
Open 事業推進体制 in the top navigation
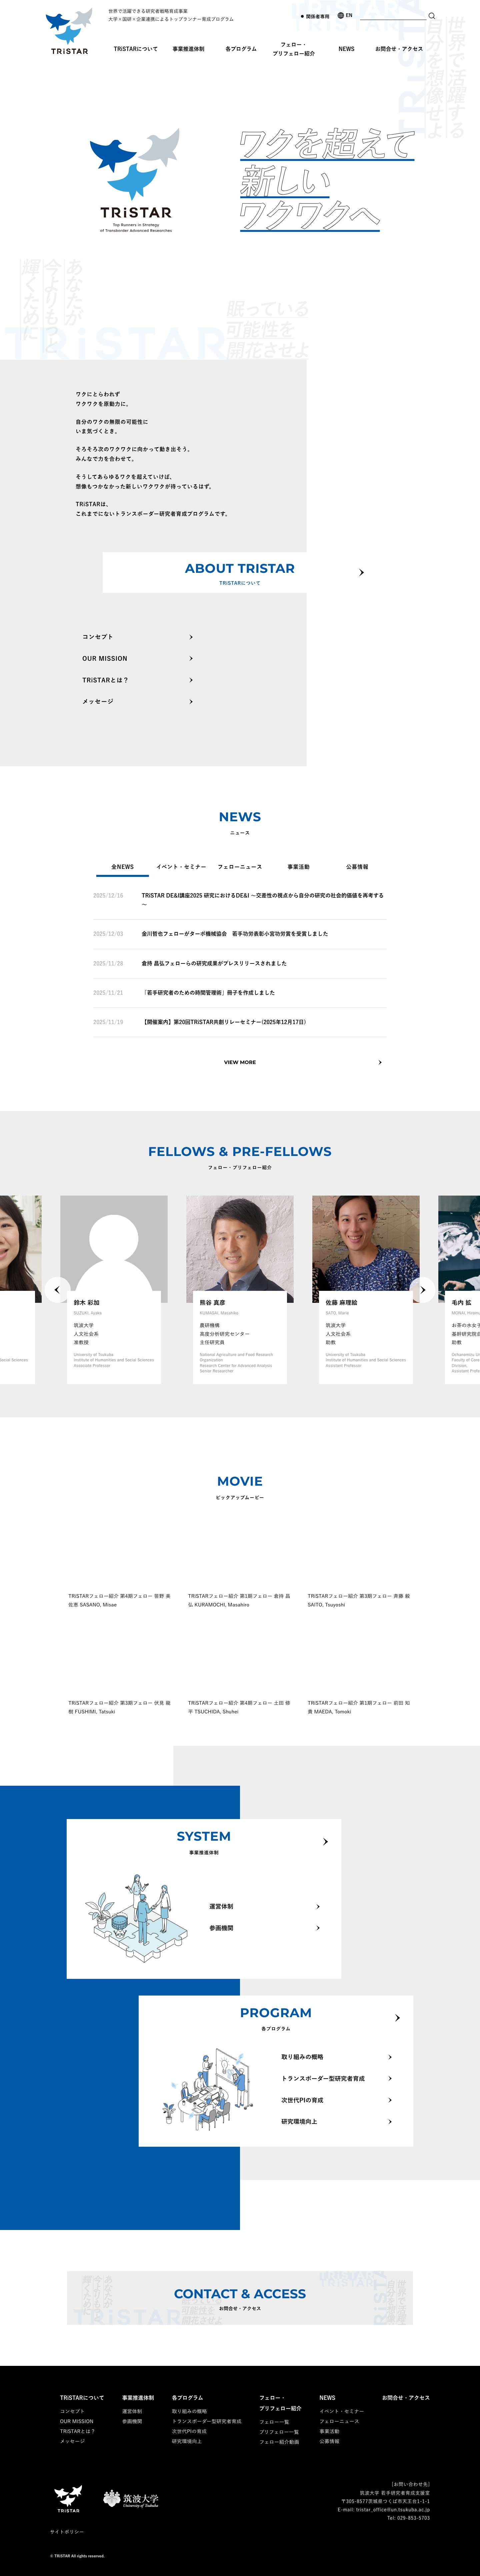(188, 49)
